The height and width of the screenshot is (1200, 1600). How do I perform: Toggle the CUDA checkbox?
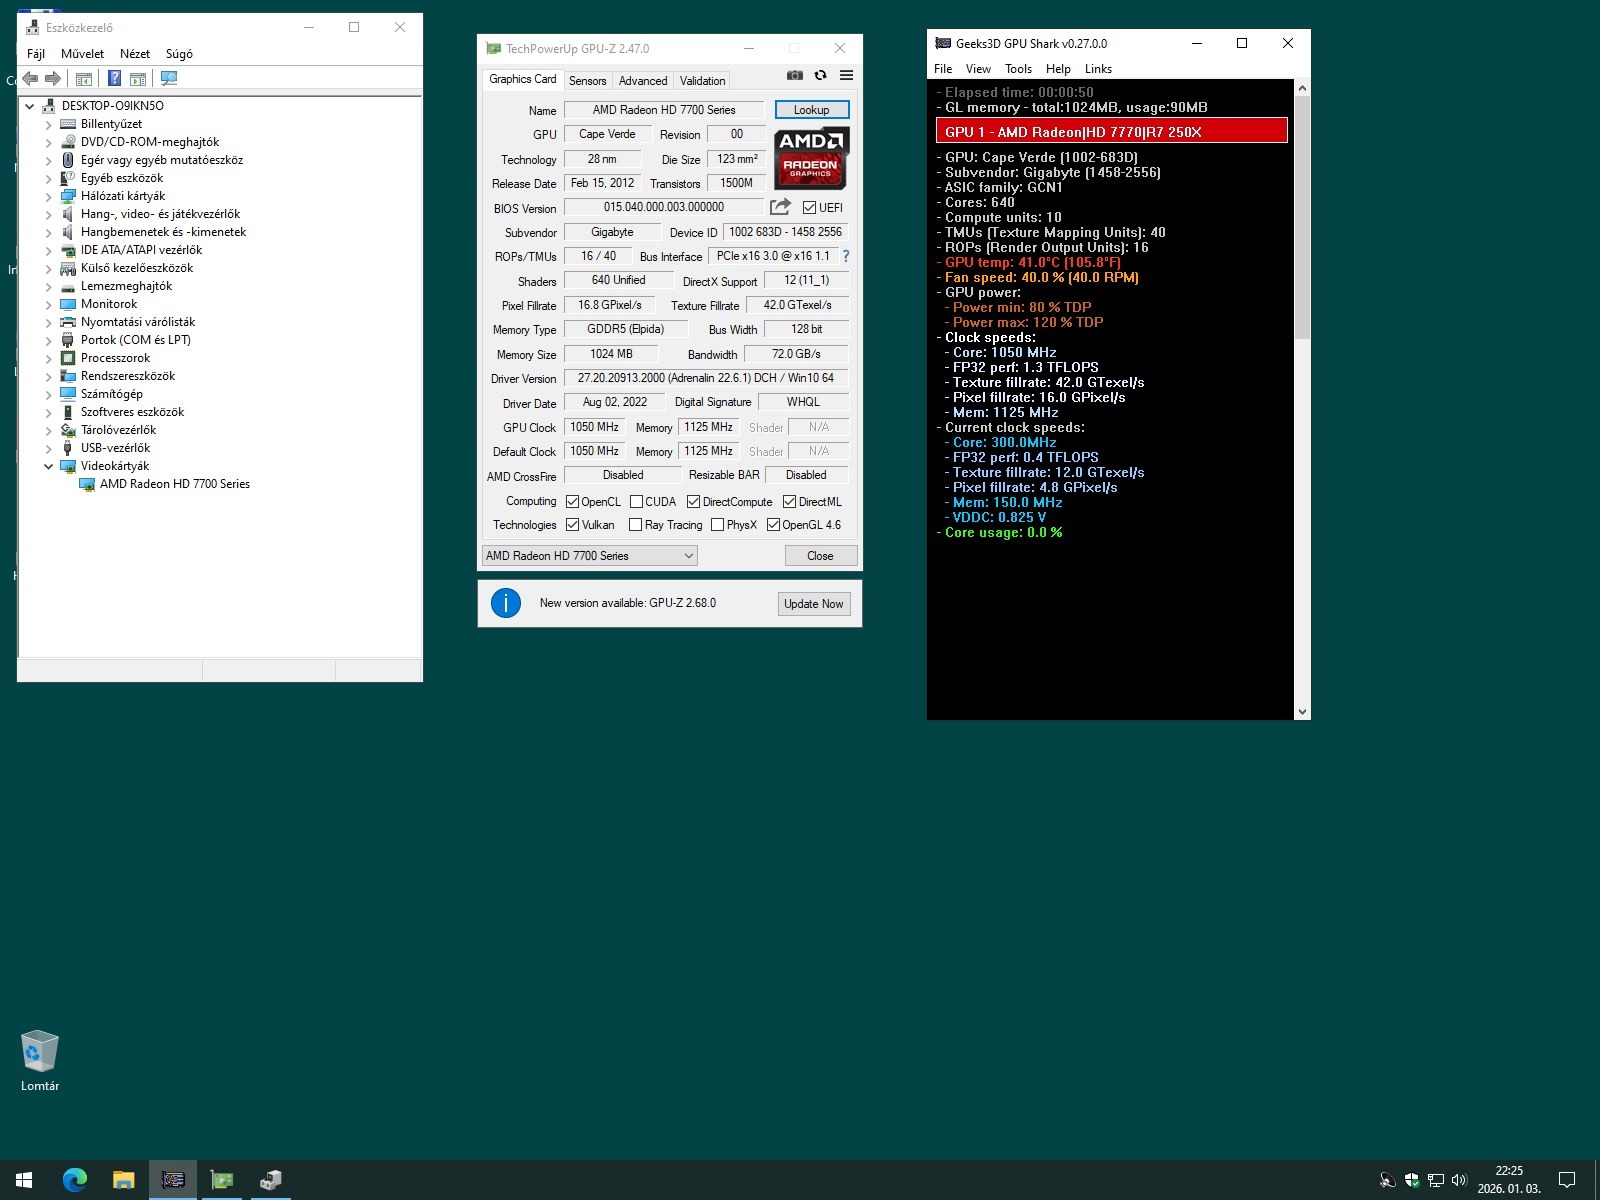click(636, 502)
